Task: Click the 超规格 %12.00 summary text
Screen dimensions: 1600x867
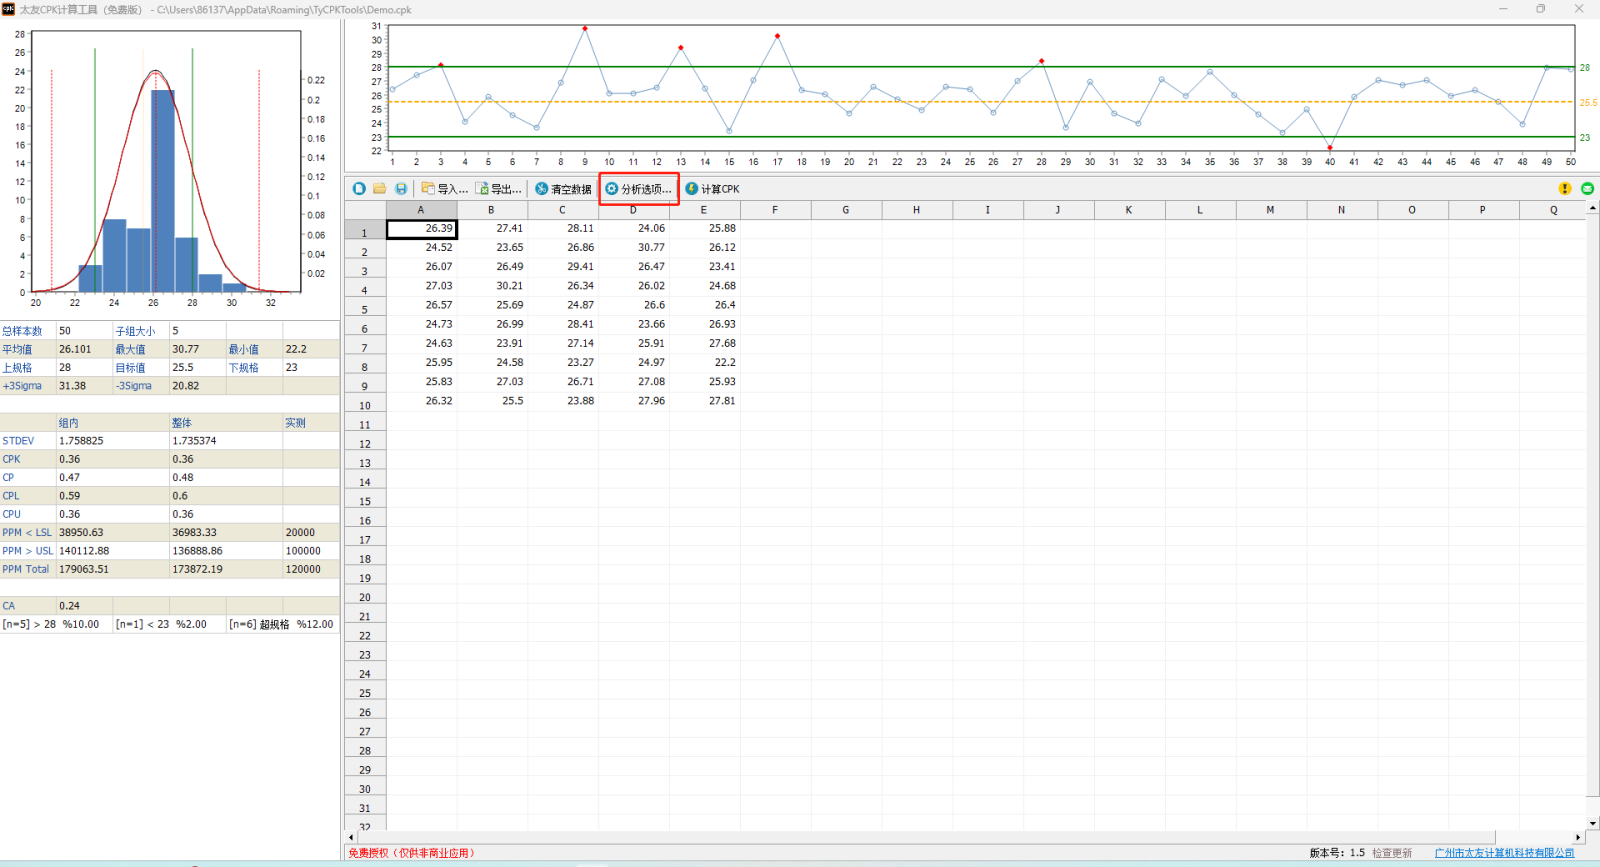Action: [281, 624]
